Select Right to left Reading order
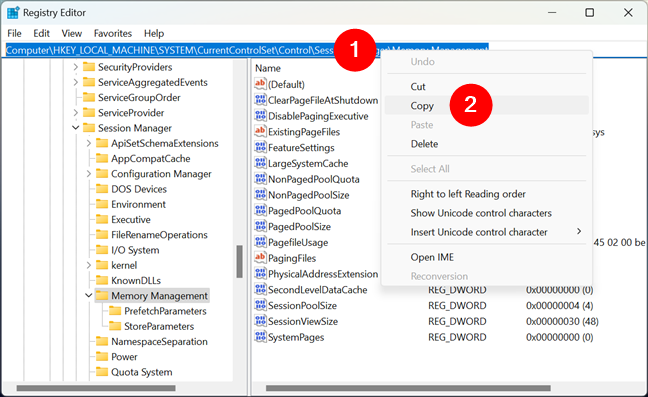This screenshot has height=397, width=648. click(486, 194)
